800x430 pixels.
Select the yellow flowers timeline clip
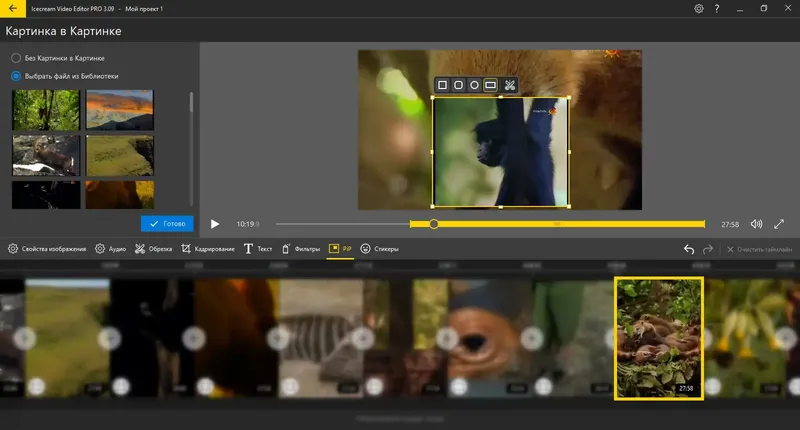tap(746, 338)
